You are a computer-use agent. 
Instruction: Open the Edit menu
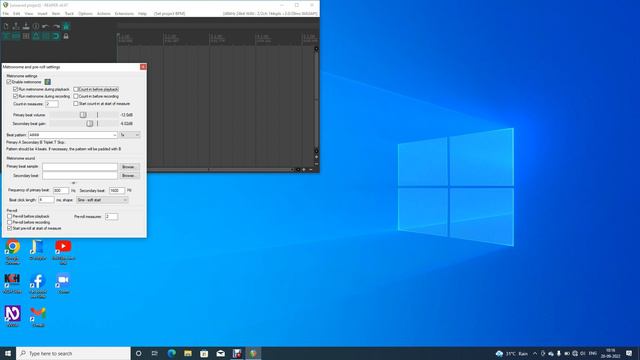pyautogui.click(x=16, y=13)
